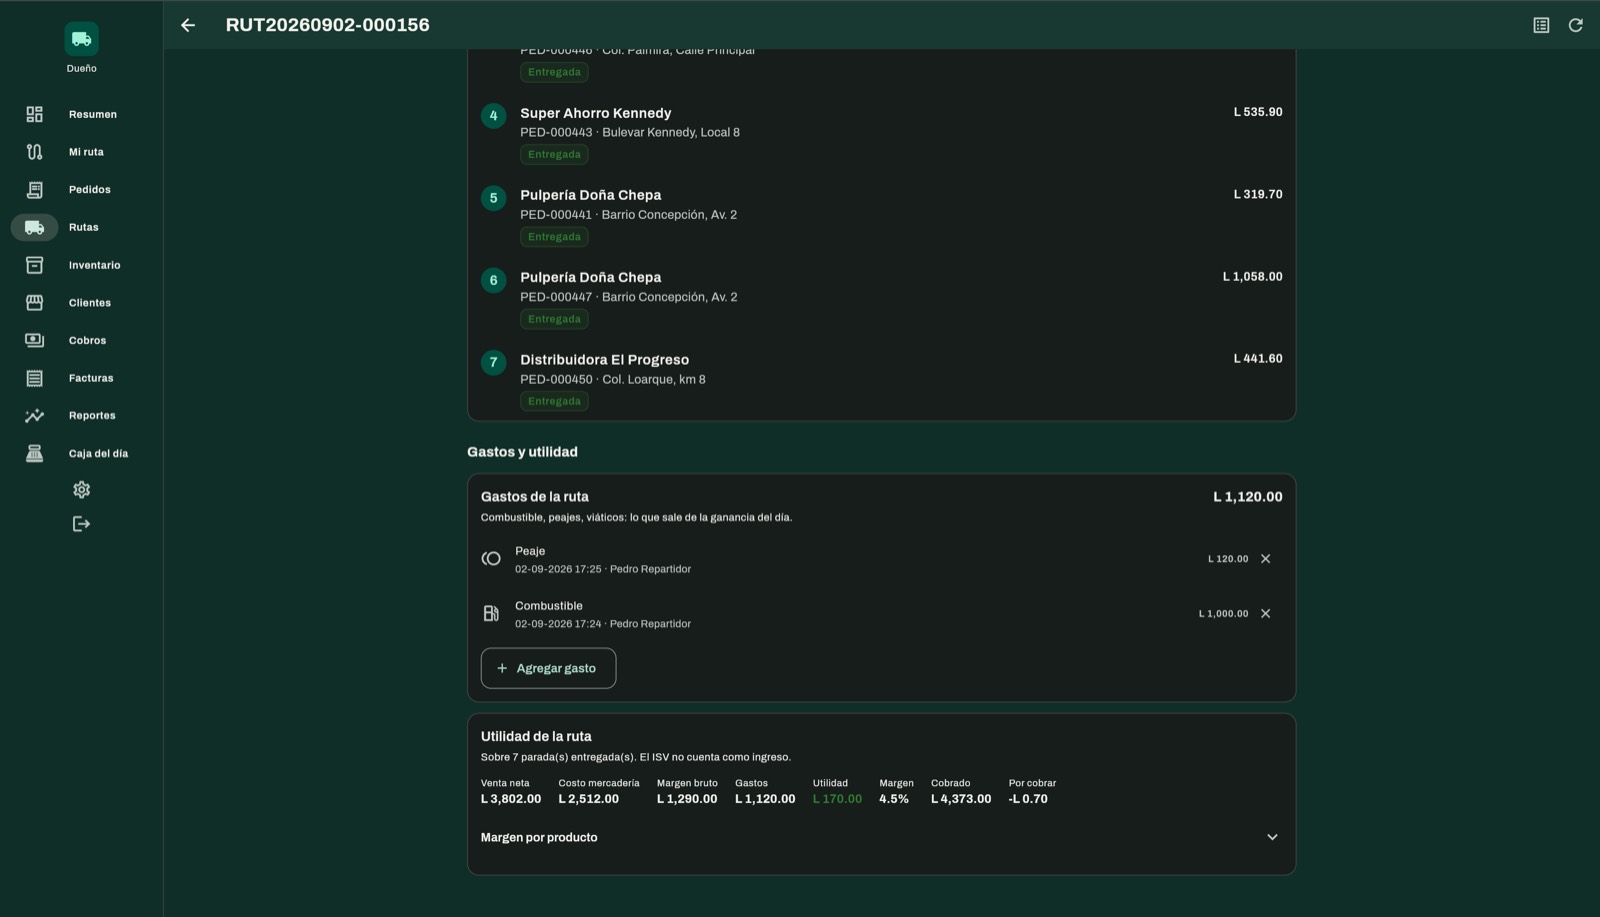Click the Utilidad value L 170.00
This screenshot has height=917, width=1600.
point(837,799)
